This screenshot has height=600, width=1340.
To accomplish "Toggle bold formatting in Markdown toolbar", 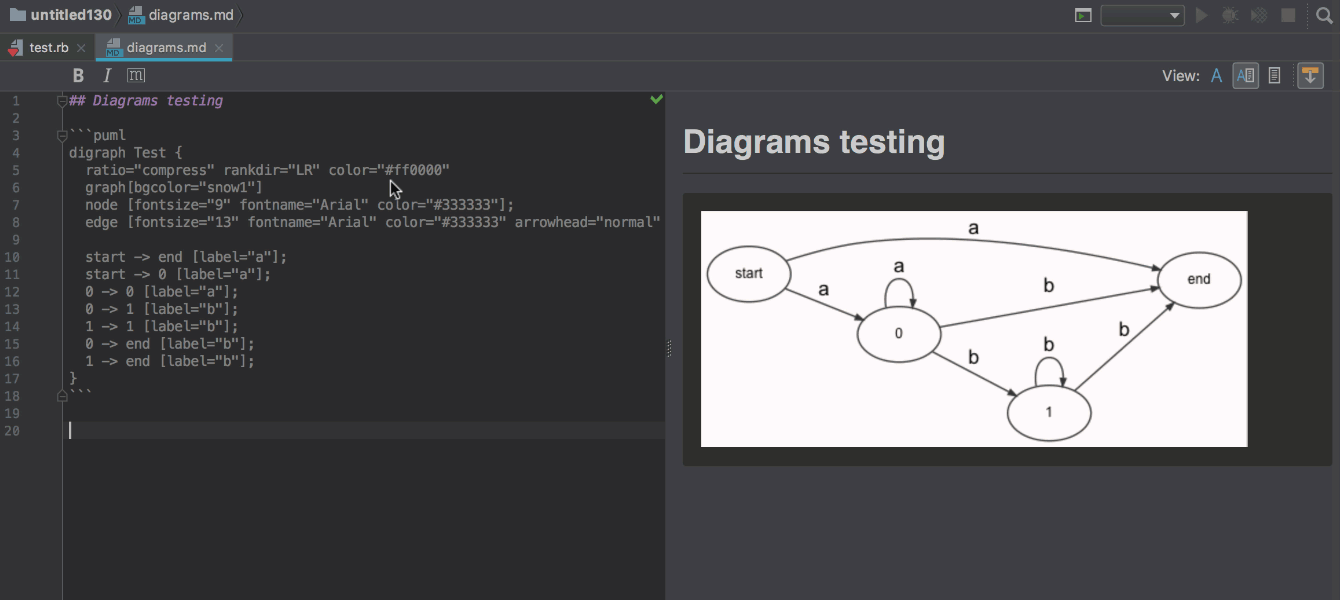I will pyautogui.click(x=78, y=76).
